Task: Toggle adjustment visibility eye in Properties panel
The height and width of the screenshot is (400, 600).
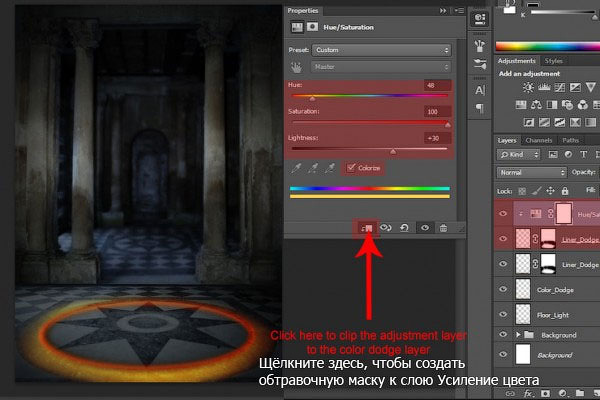Action: [x=423, y=228]
